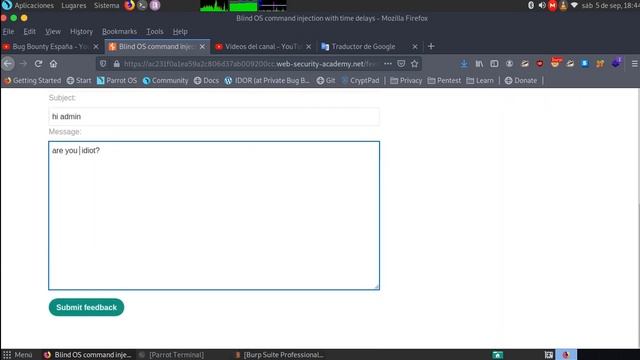The image size is (640, 360).
Task: Open tracking protection shield in the address bar
Action: (x=103, y=64)
